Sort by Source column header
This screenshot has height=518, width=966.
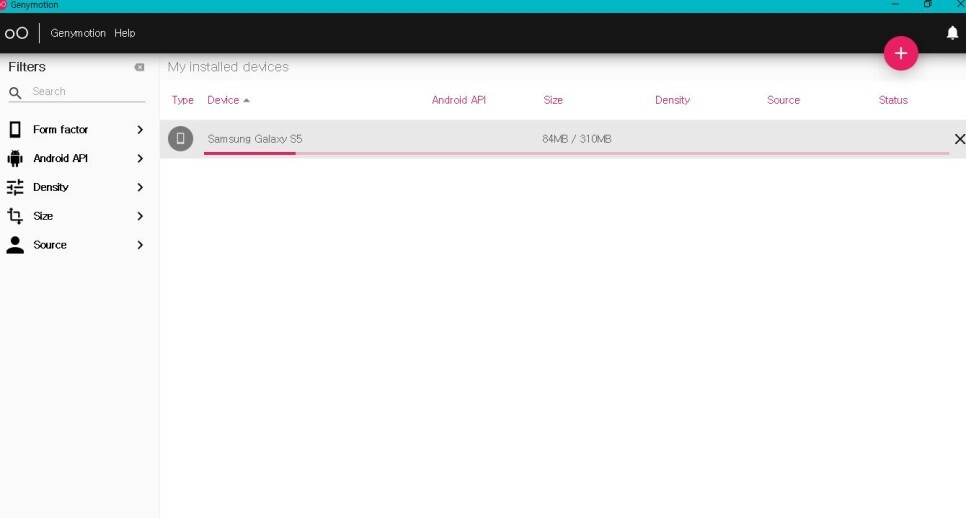point(783,100)
